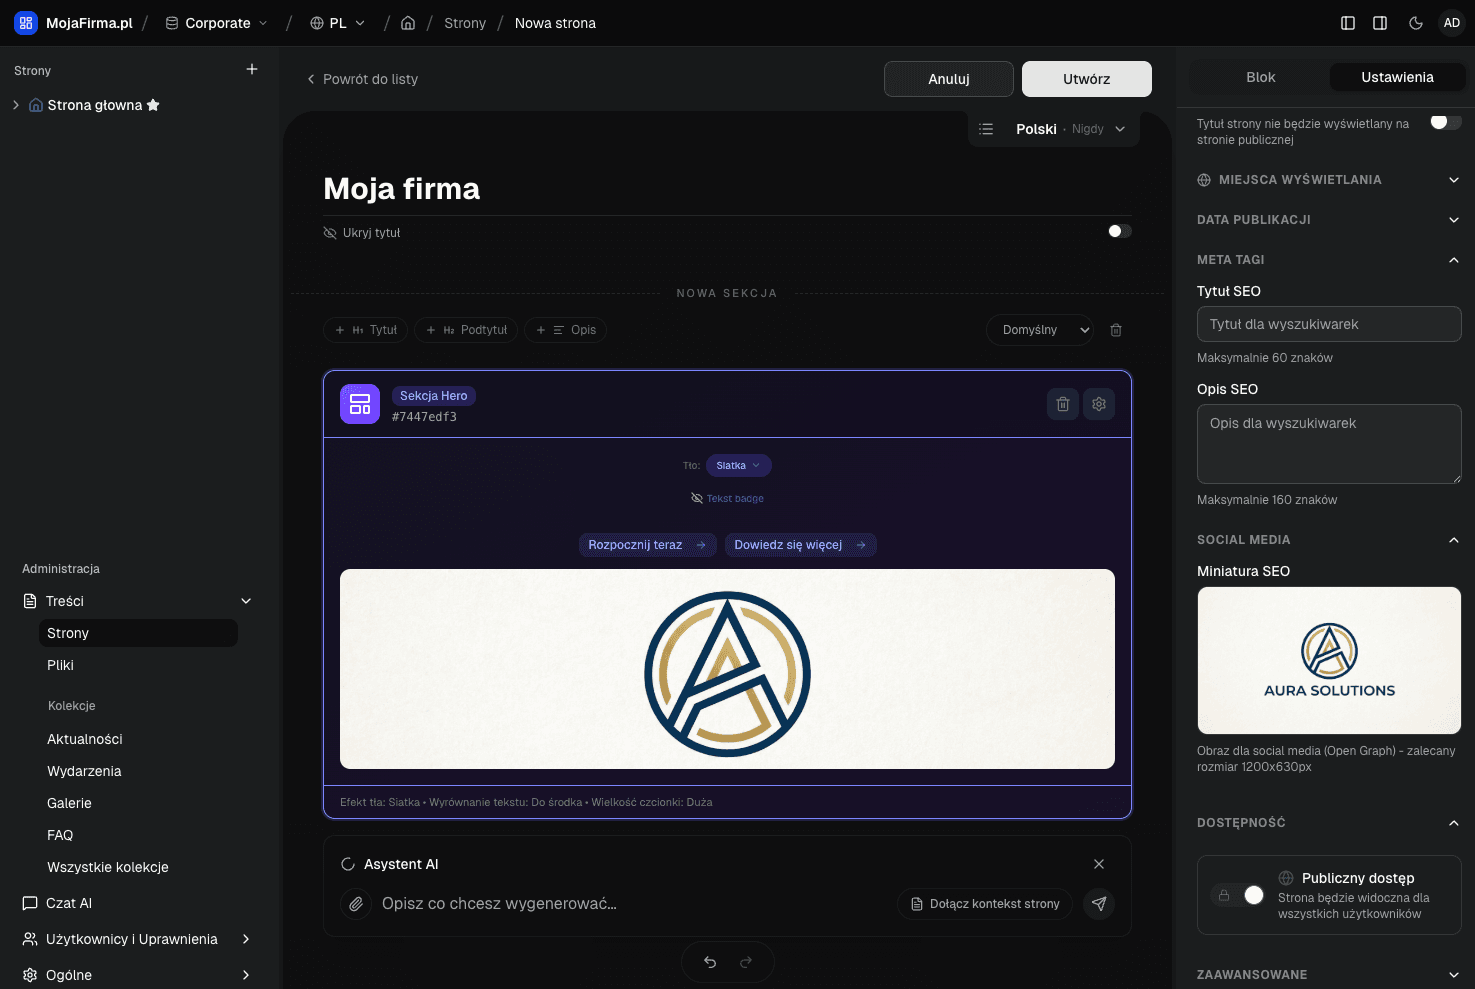
Task: Click the Utwórz button
Action: click(x=1087, y=79)
